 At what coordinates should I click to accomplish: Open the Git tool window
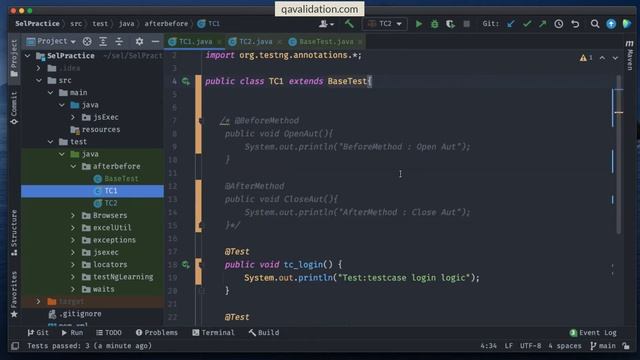(x=38, y=333)
